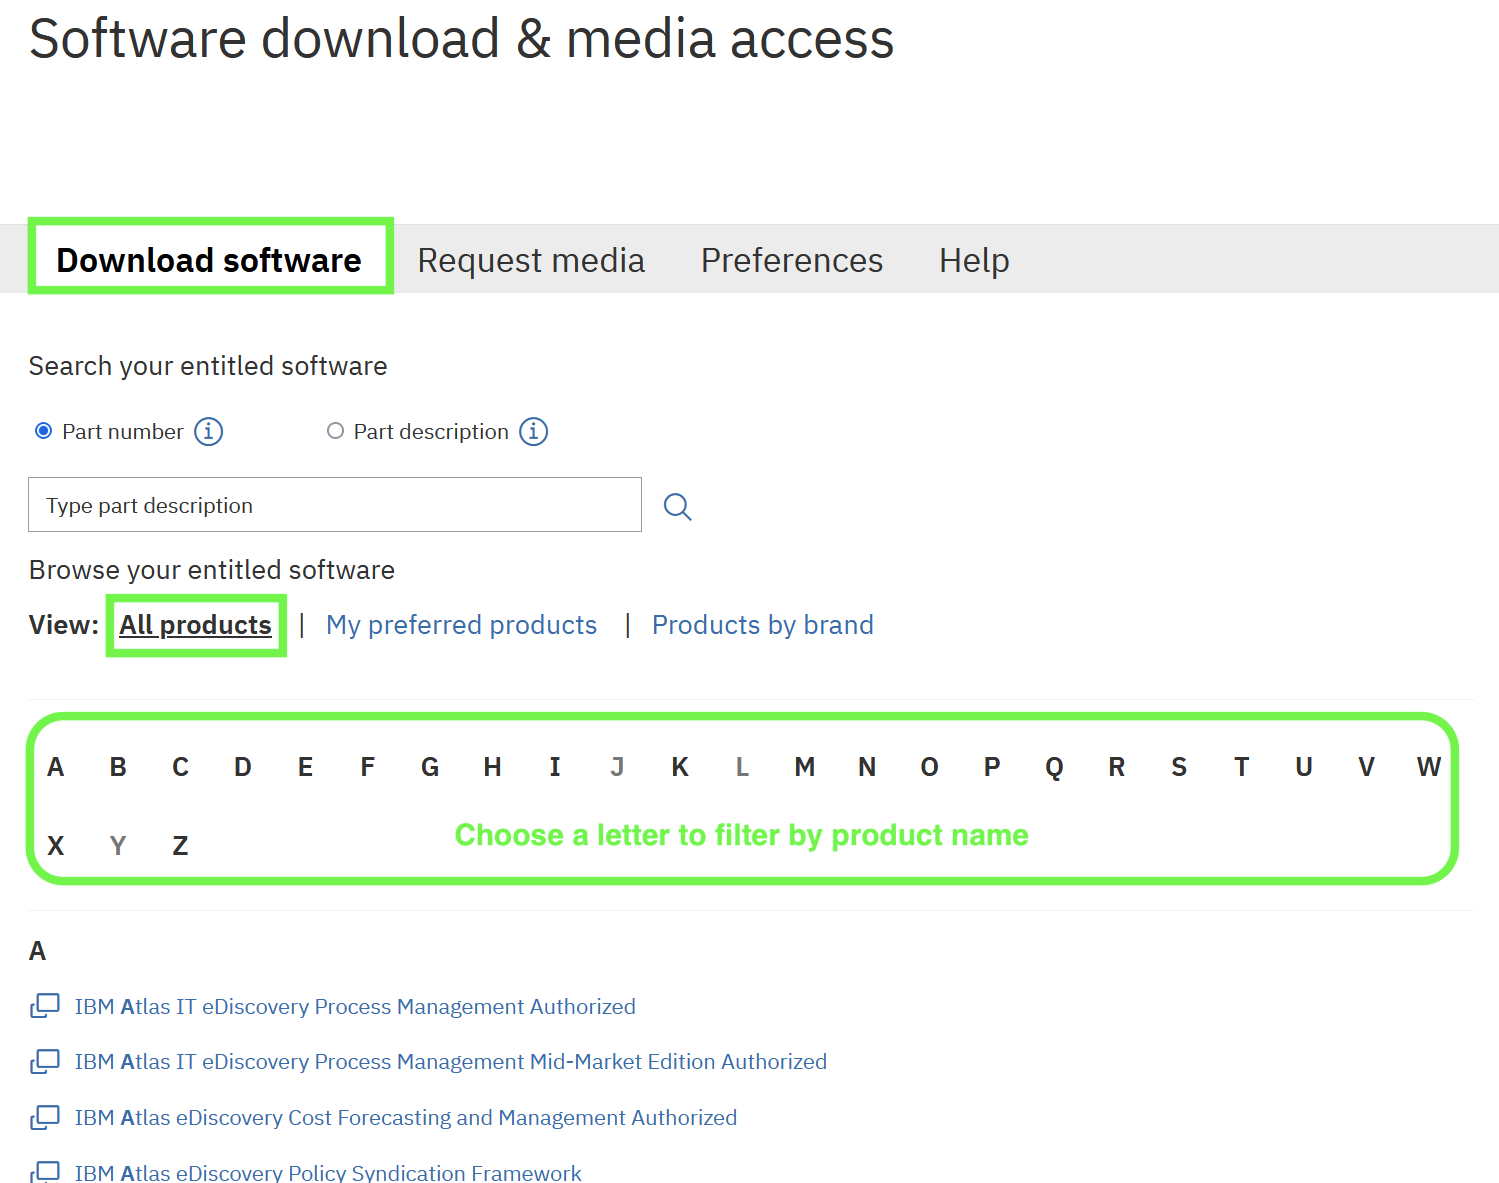Click the Search your entitled software label
Image resolution: width=1499 pixels, height=1183 pixels.
[x=208, y=366]
